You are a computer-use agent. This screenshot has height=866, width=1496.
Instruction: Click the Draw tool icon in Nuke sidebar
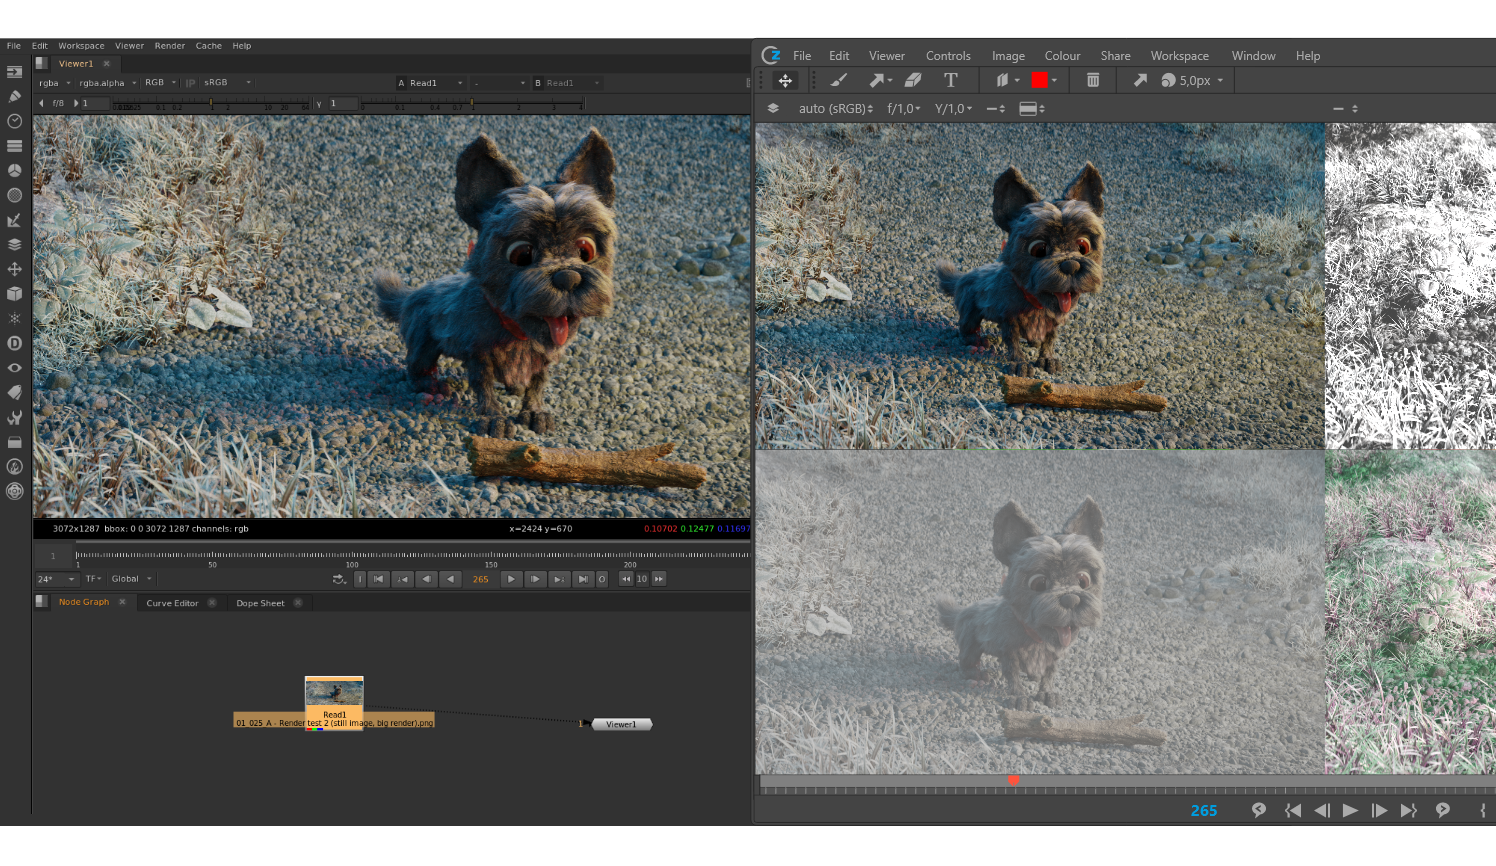click(14, 96)
